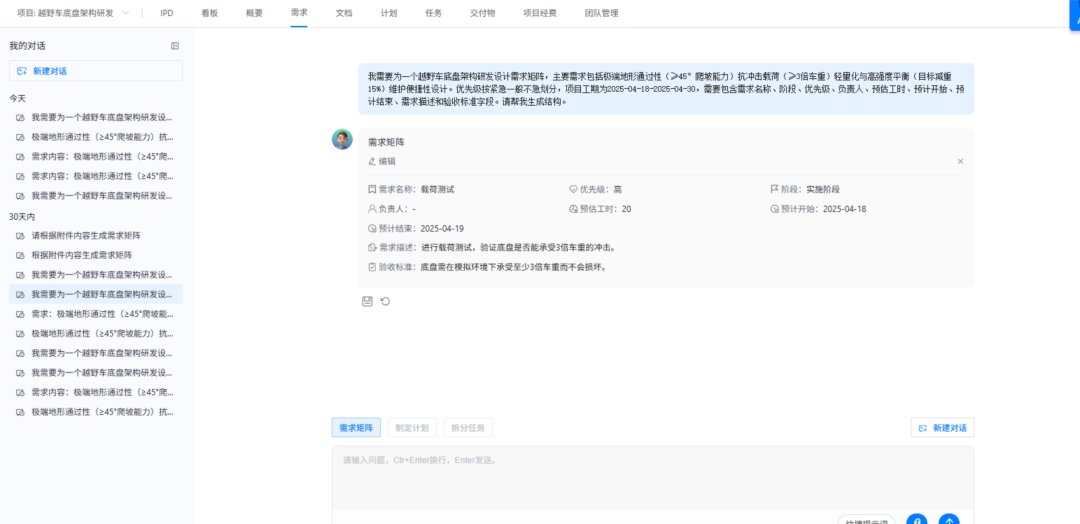
Task: Click the 阶段 value 实施阶段
Action: (x=823, y=189)
